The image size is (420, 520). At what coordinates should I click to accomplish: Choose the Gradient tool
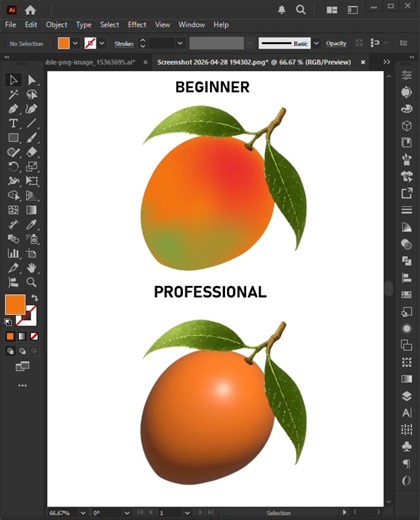point(32,210)
